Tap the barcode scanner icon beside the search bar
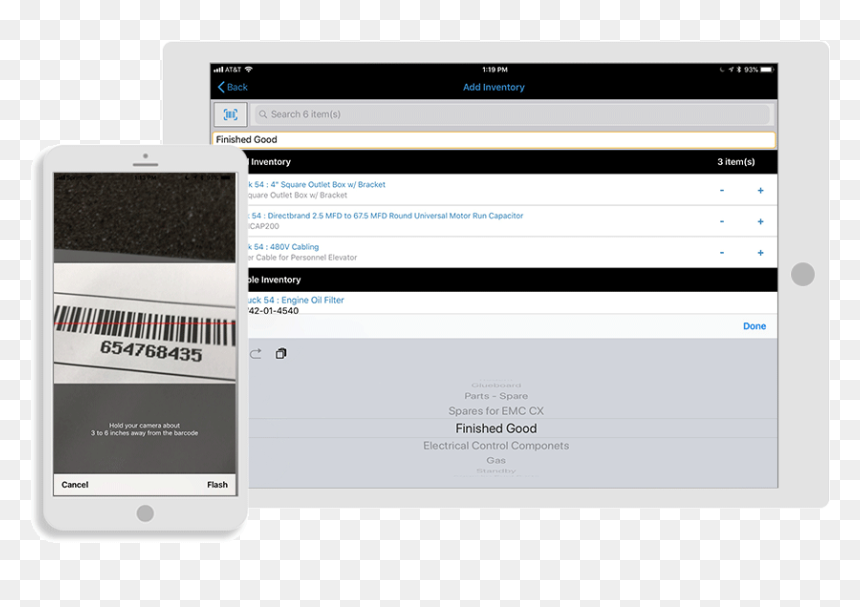Image resolution: width=860 pixels, height=607 pixels. [x=230, y=115]
